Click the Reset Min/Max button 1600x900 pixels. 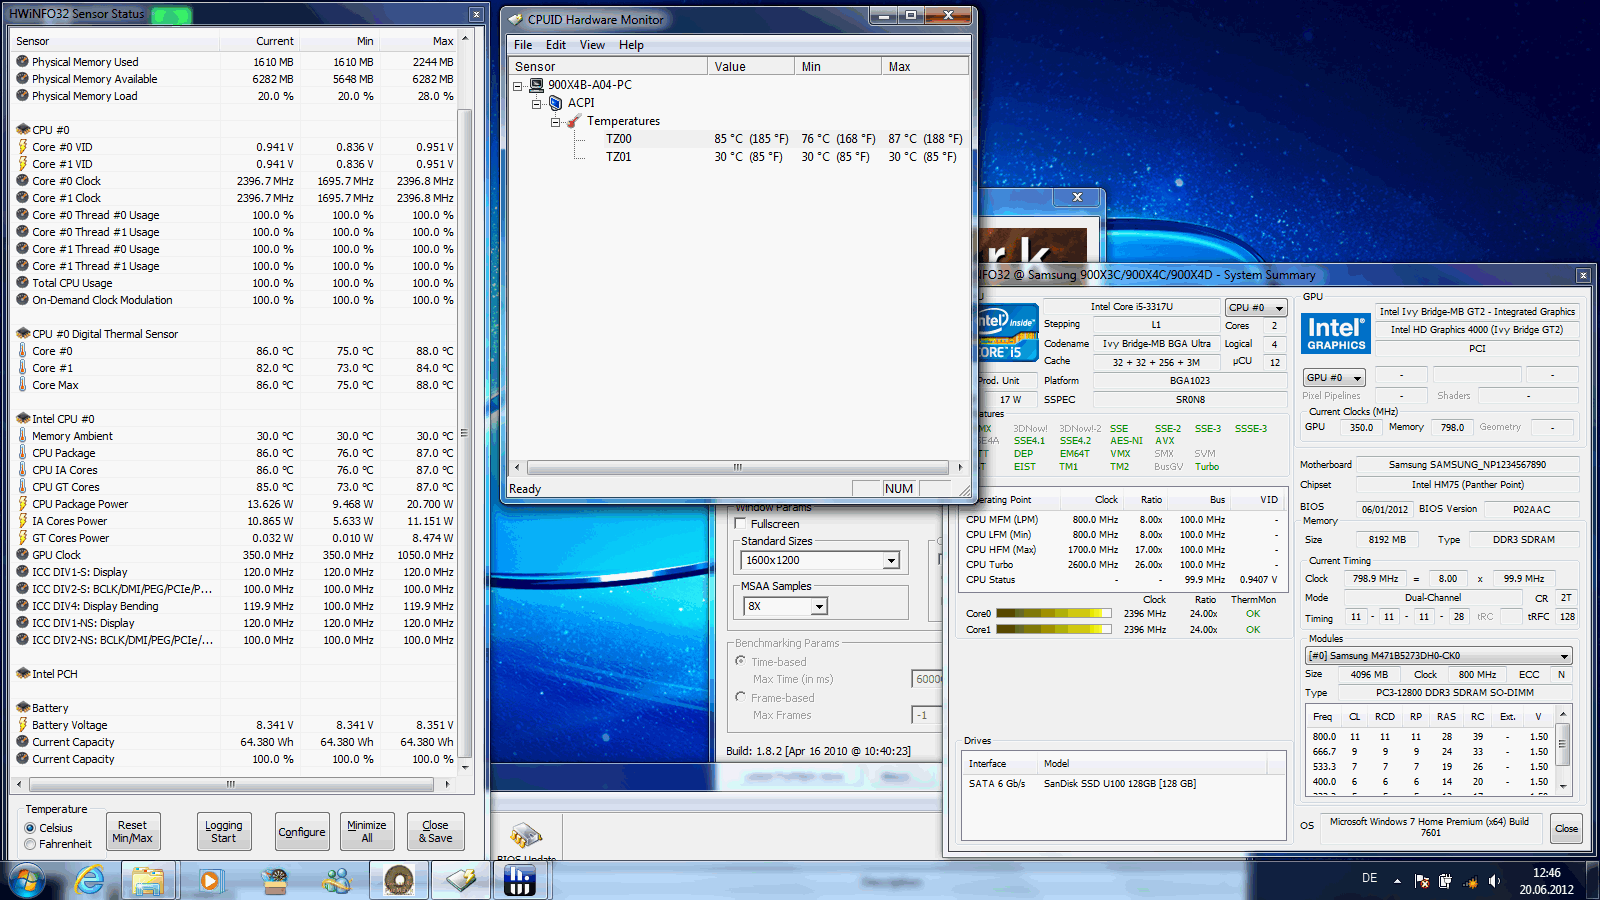[132, 832]
